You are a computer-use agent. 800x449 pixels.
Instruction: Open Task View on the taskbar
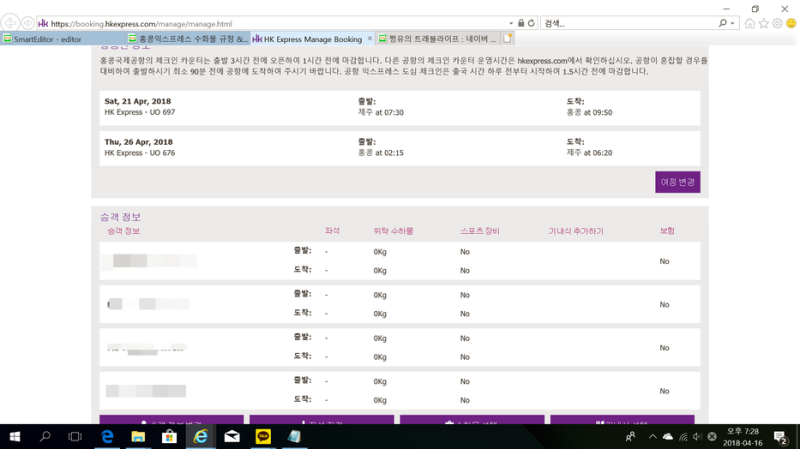(x=75, y=437)
